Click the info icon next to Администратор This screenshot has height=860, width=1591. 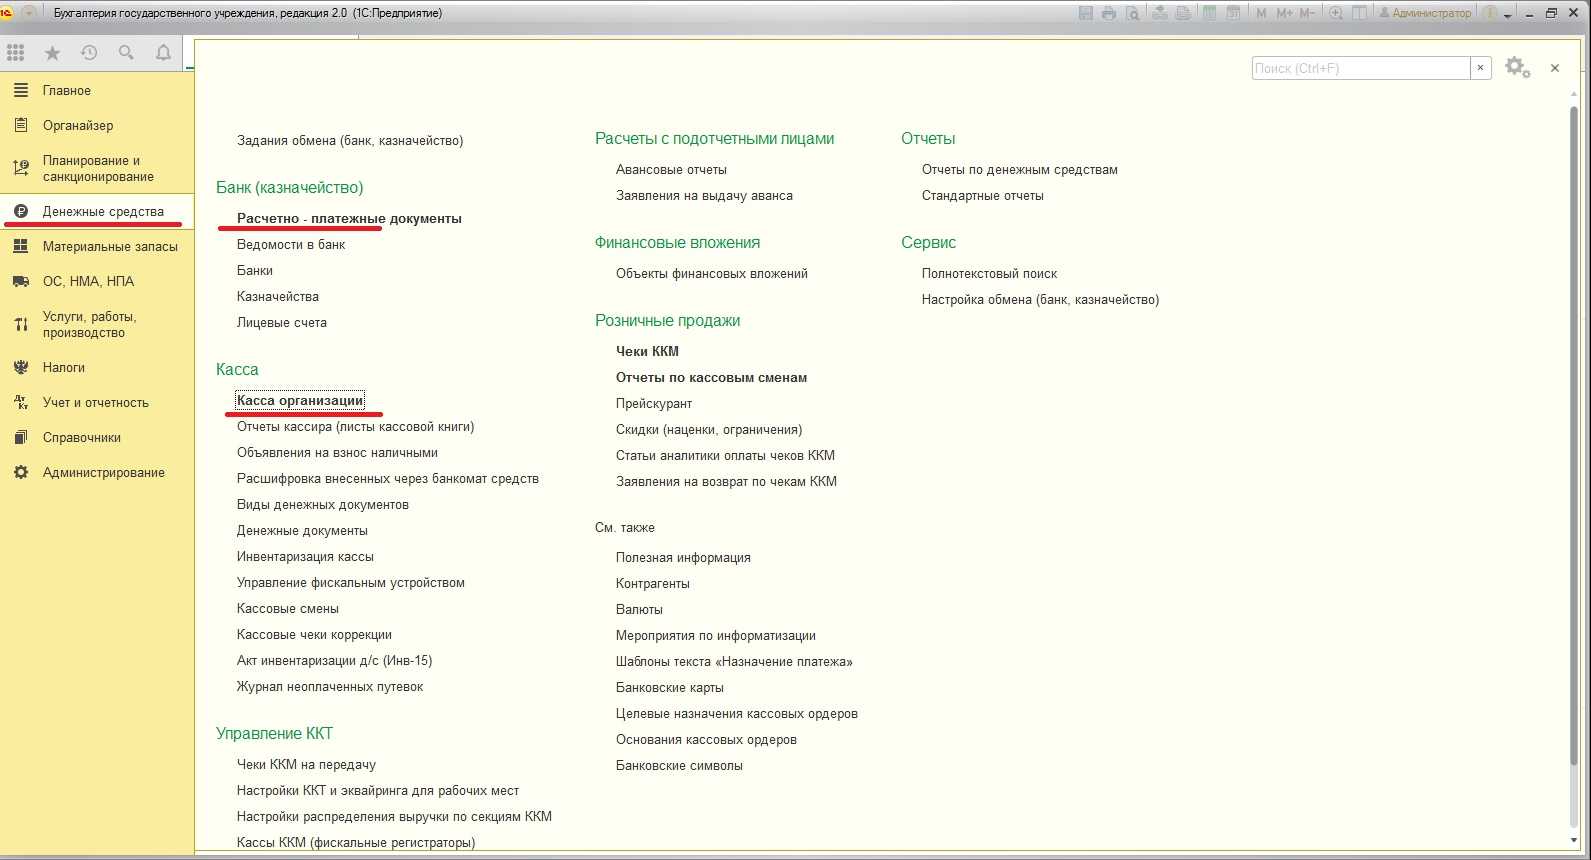point(1490,13)
